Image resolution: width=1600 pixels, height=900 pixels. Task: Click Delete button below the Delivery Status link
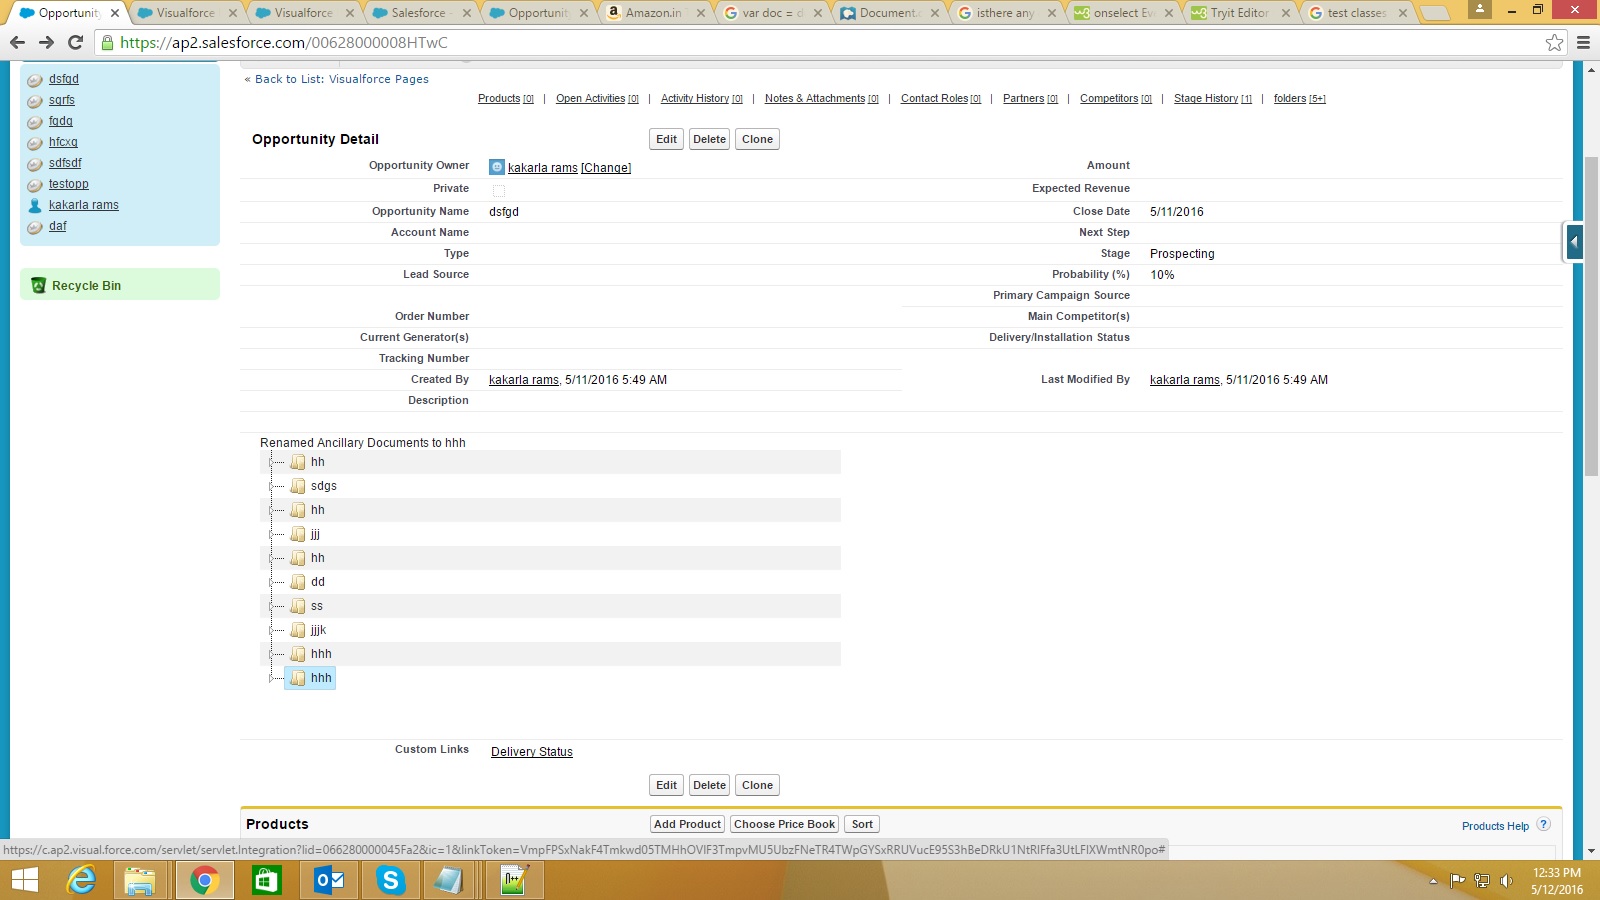click(710, 785)
